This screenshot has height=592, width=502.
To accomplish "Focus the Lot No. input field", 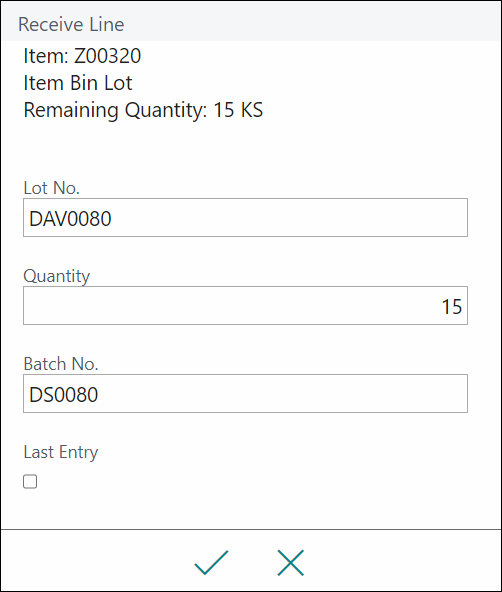I will click(245, 217).
